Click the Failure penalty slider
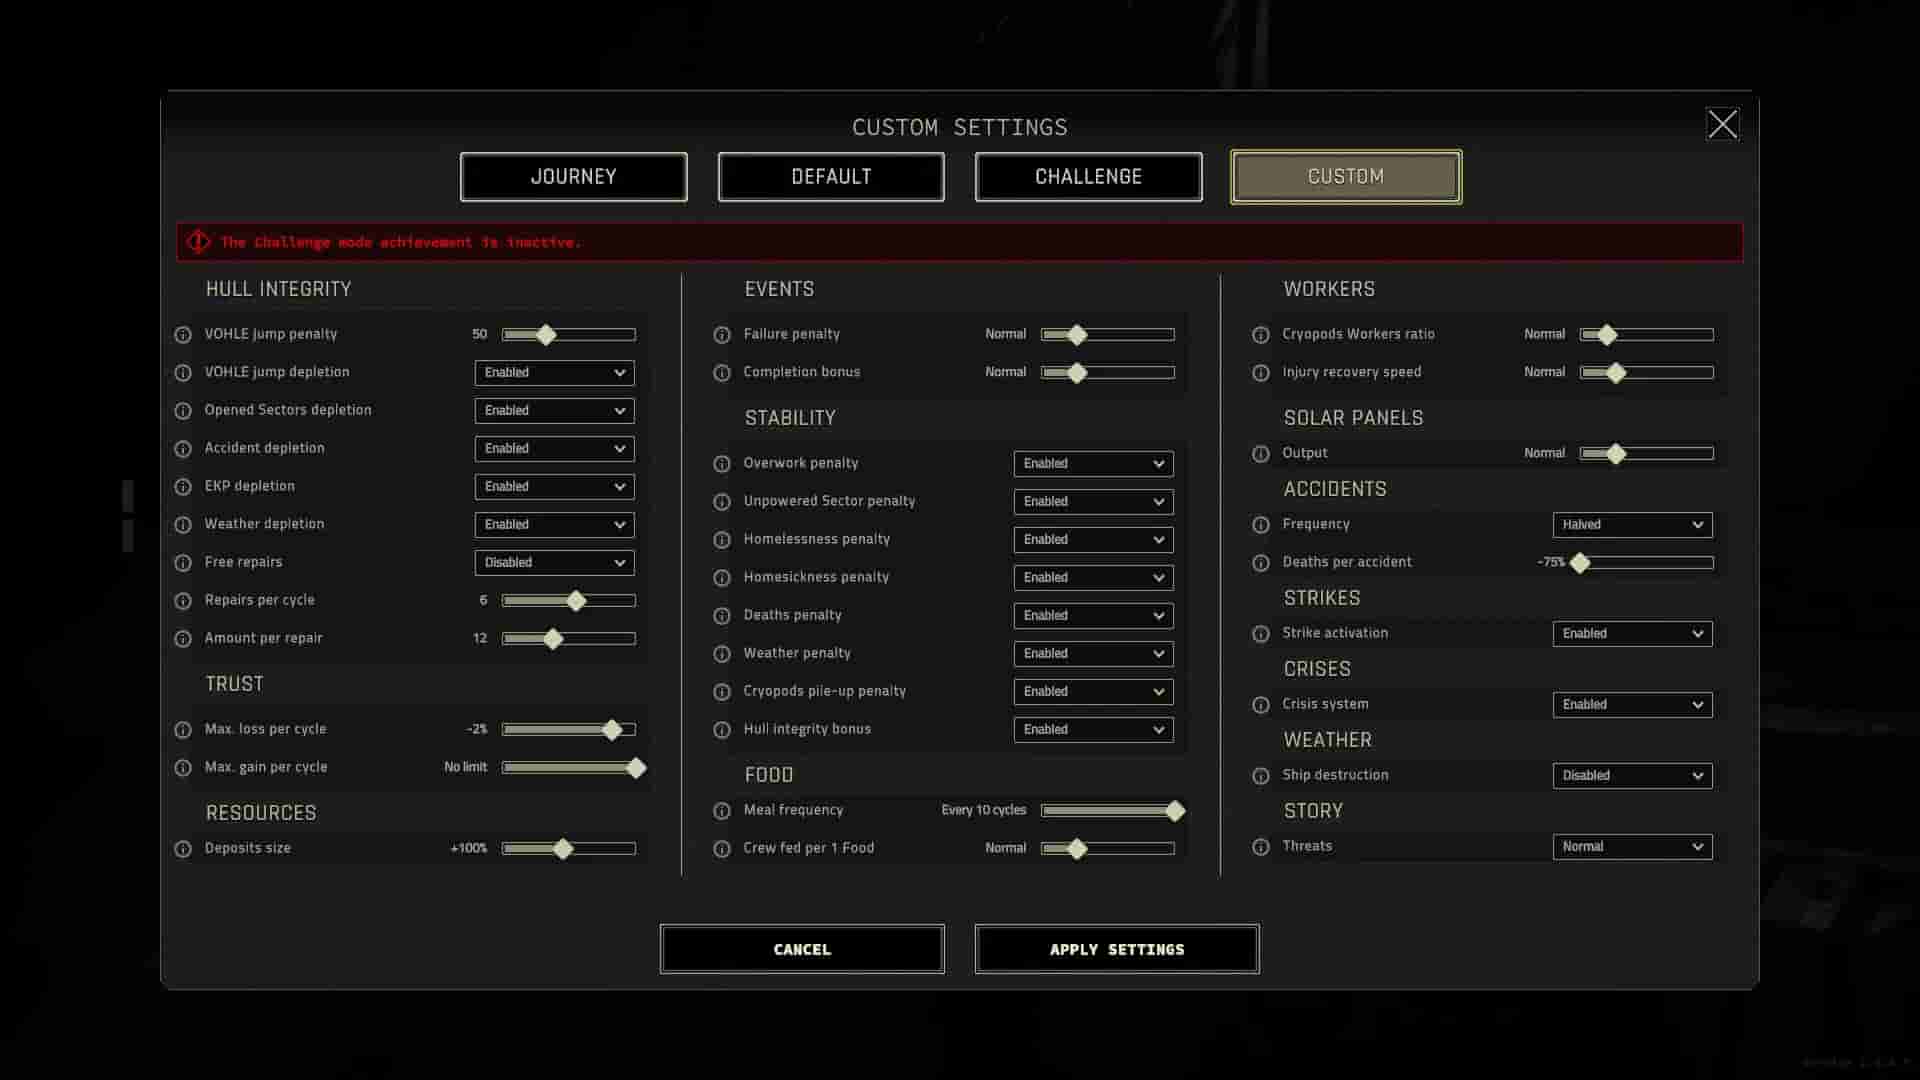This screenshot has height=1080, width=1920. coord(1108,335)
